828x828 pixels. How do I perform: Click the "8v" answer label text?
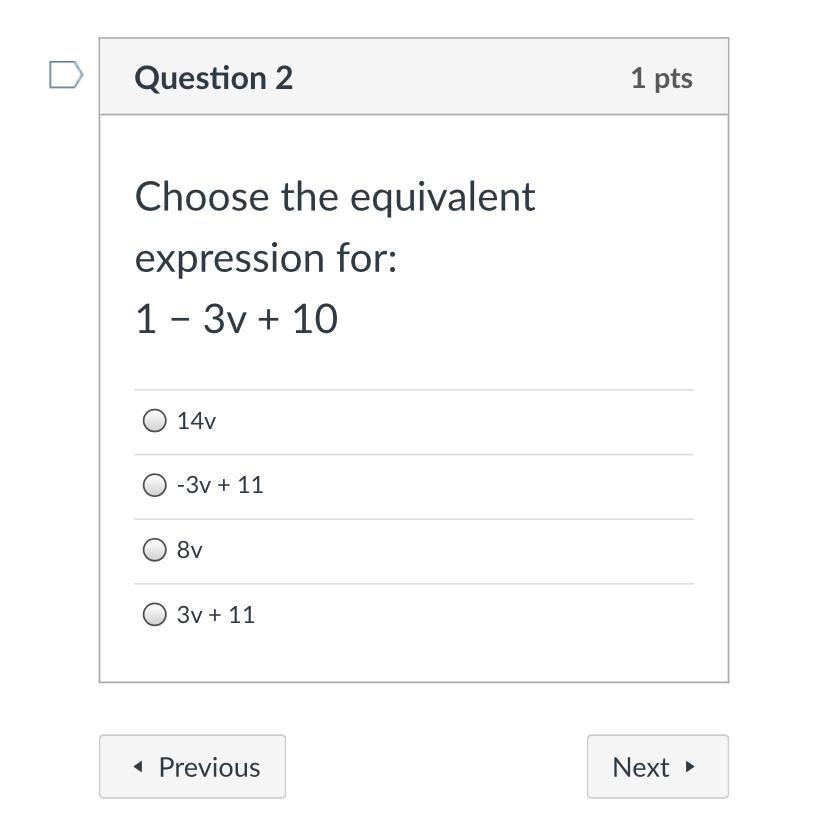click(190, 550)
